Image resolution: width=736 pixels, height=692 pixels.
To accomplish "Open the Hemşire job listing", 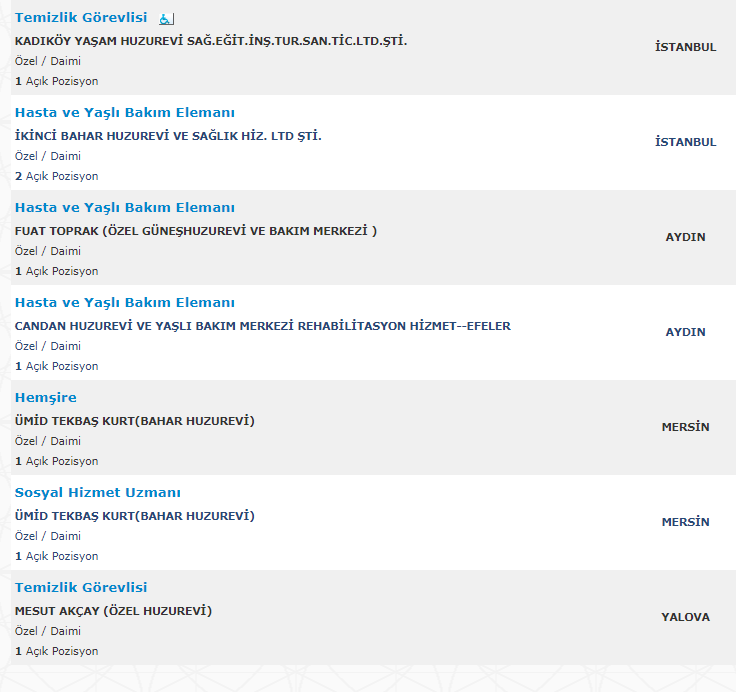I will tap(46, 398).
